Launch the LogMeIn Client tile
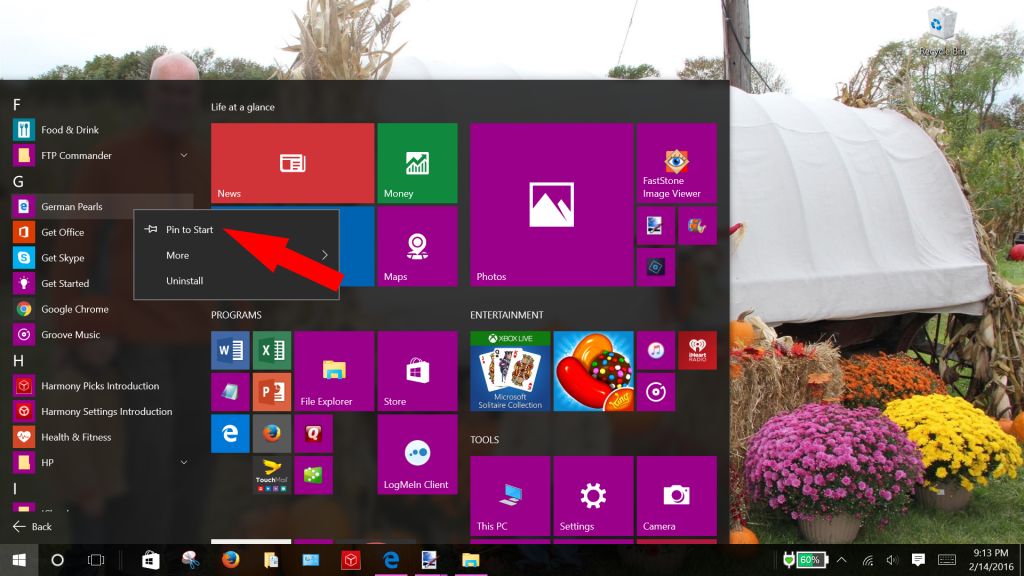 417,454
